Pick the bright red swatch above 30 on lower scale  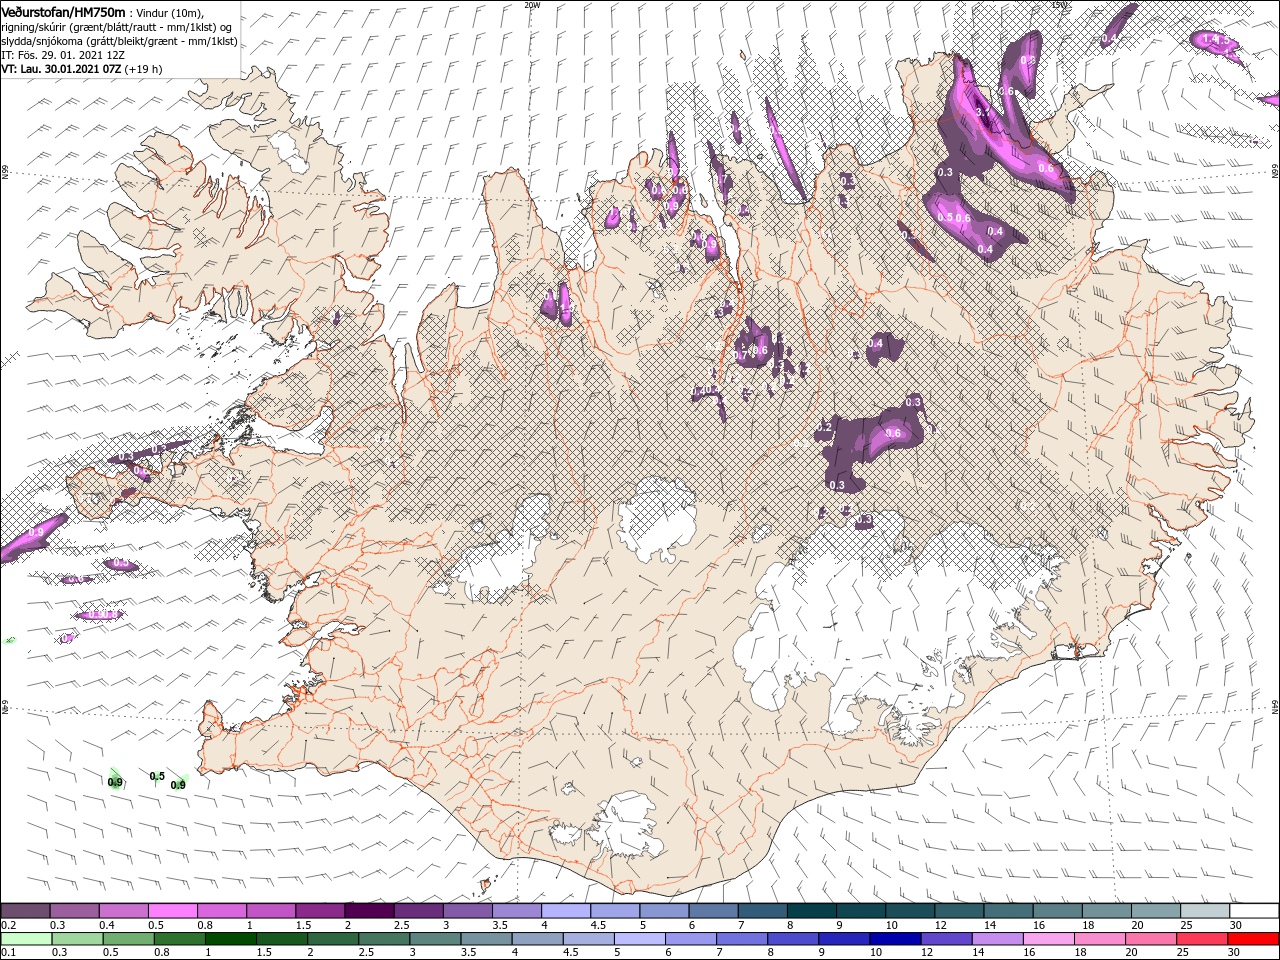point(1255,939)
